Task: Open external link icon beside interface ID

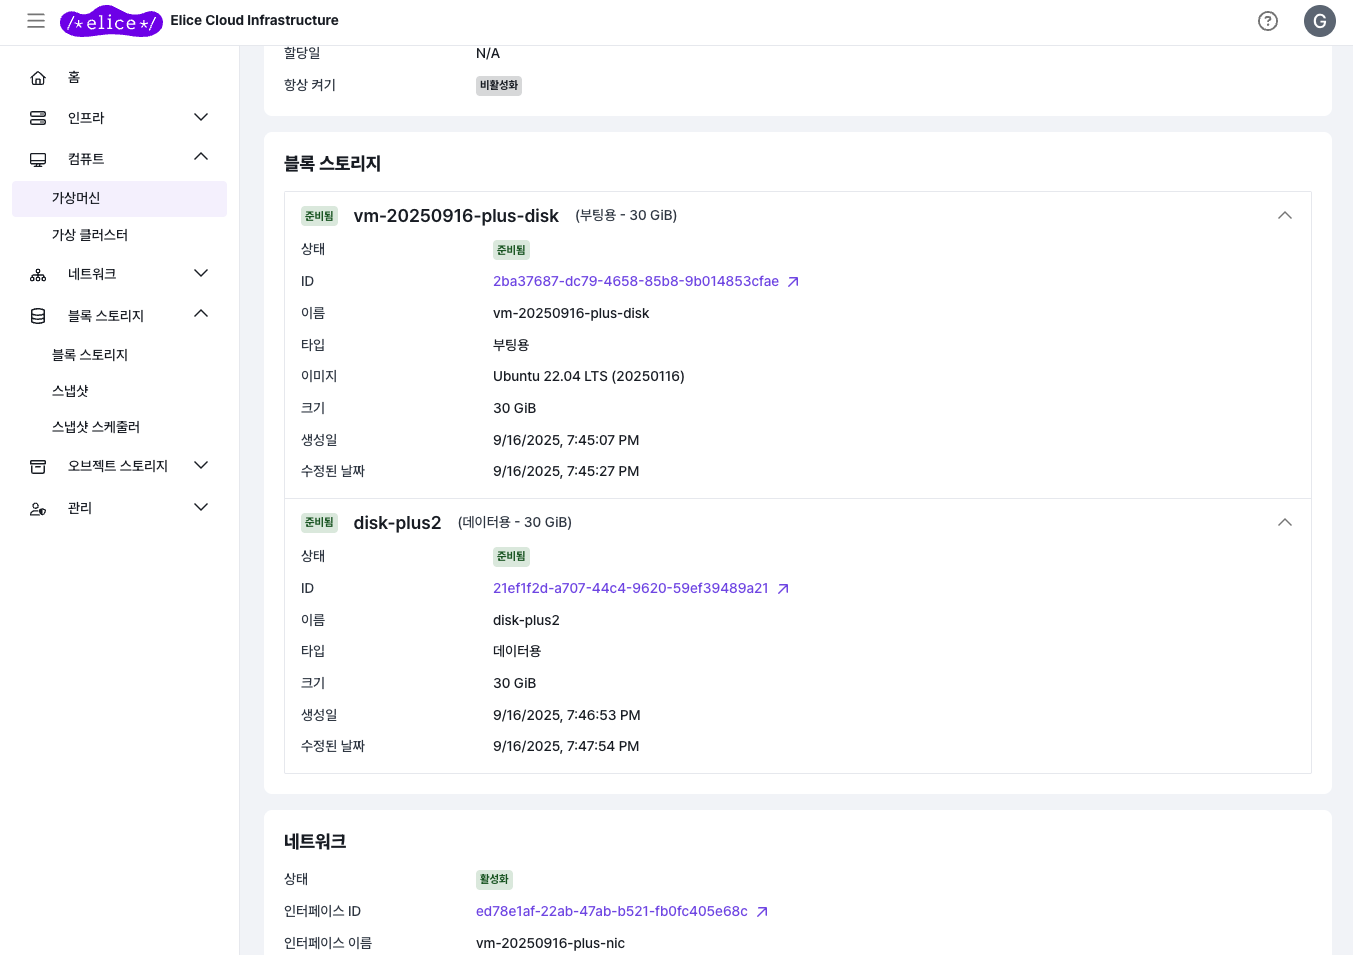Action: (762, 912)
